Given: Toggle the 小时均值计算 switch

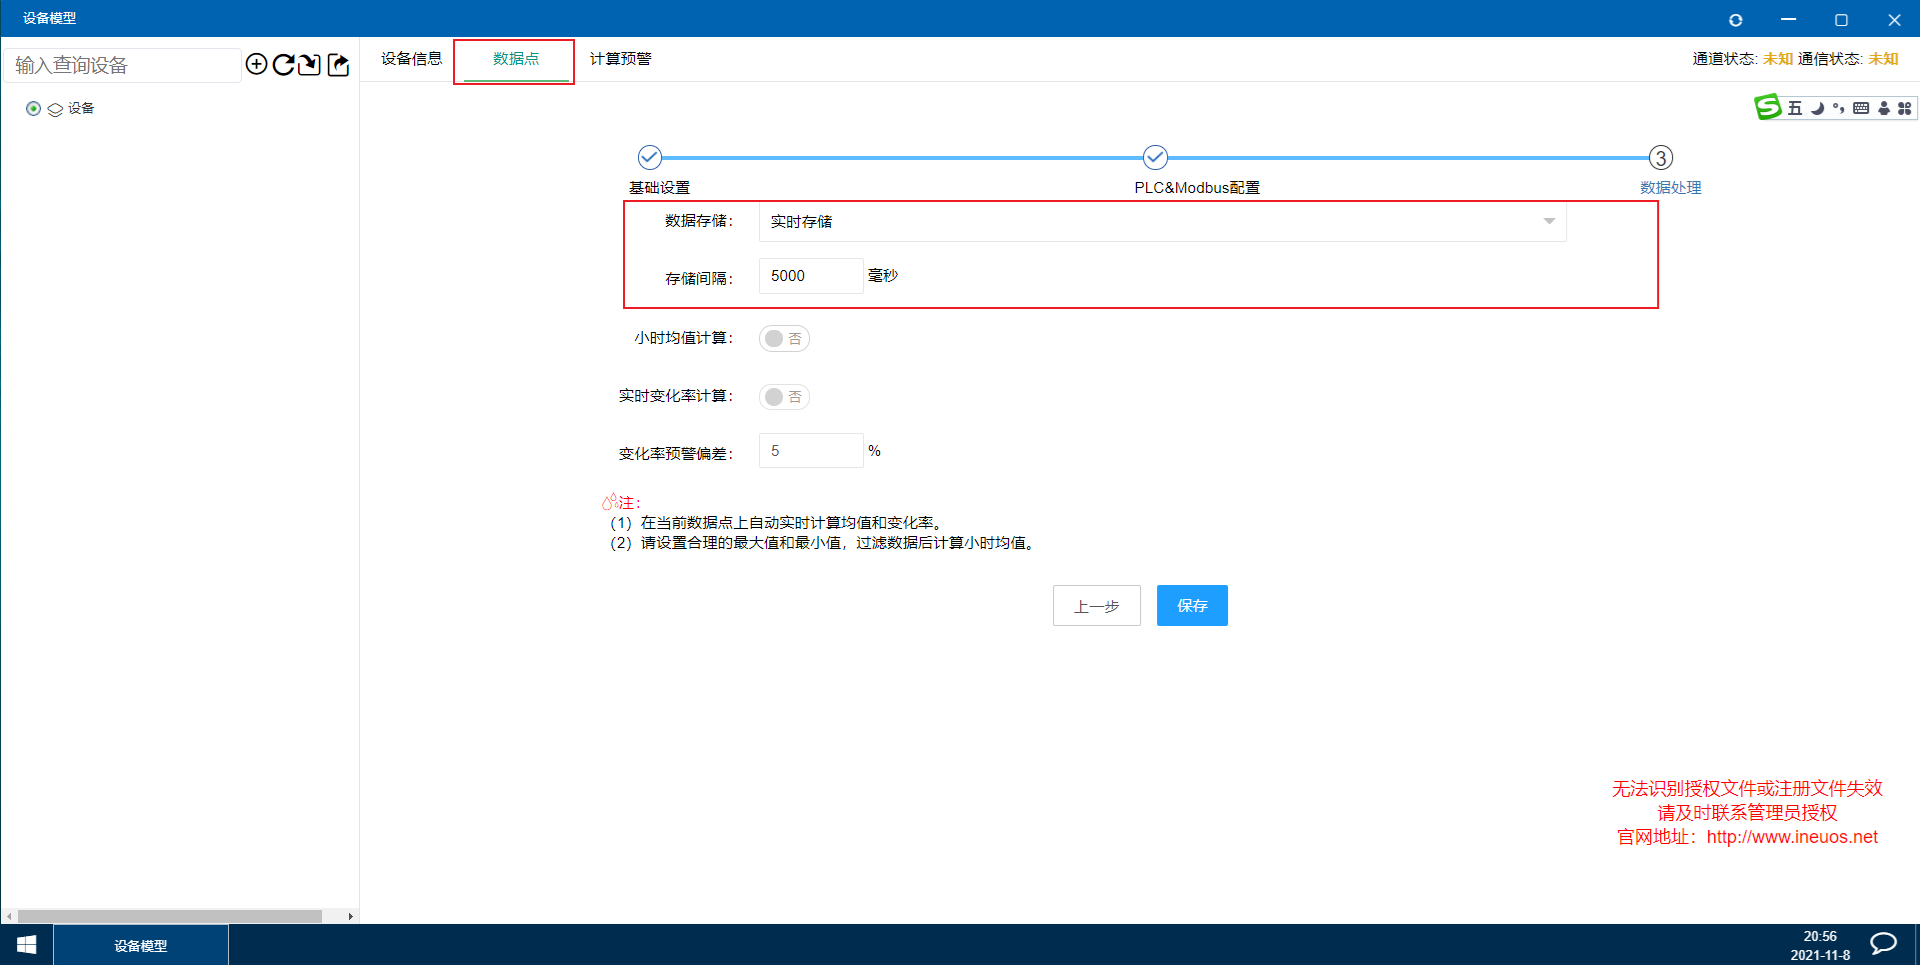Looking at the screenshot, I should pyautogui.click(x=784, y=339).
